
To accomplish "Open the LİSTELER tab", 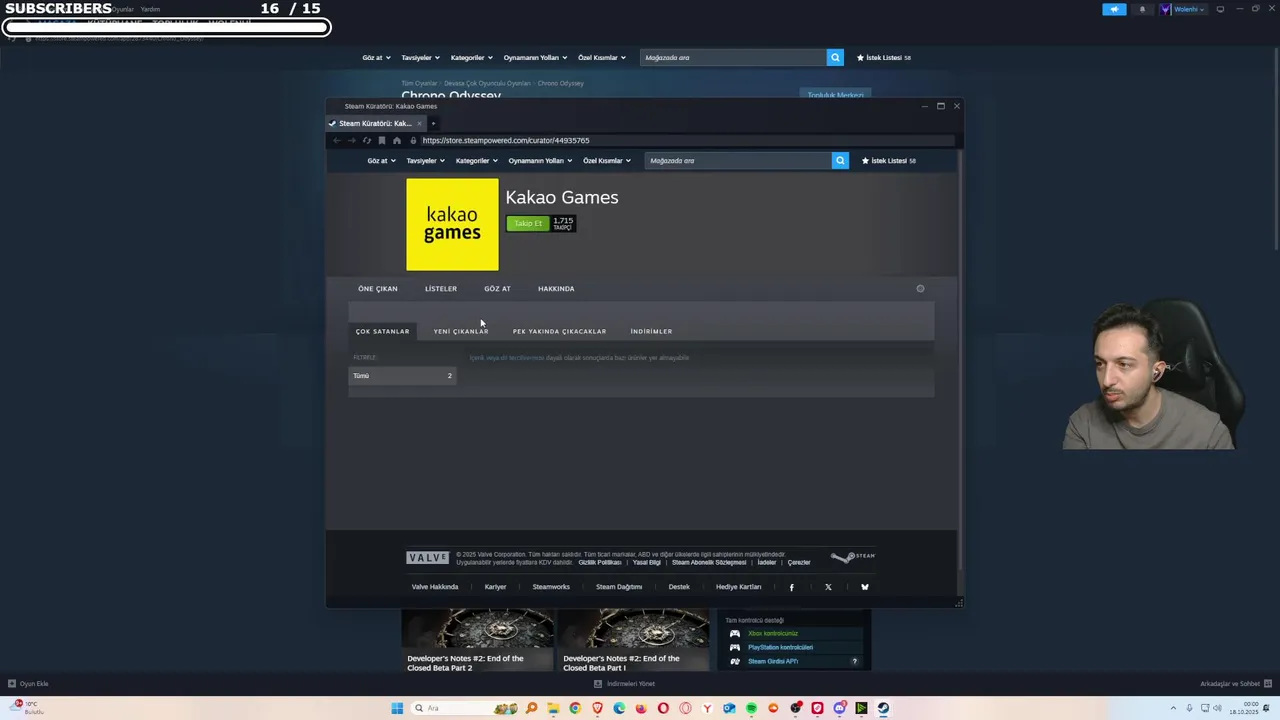I will [441, 288].
